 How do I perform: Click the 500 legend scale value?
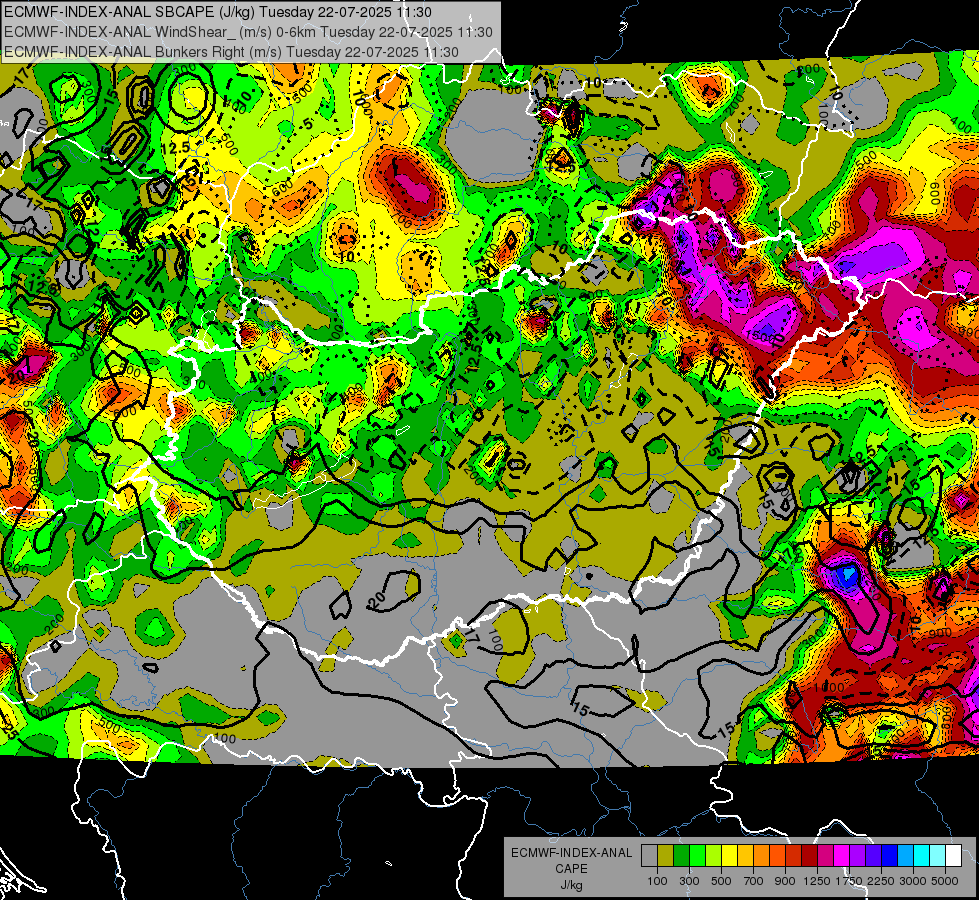(721, 881)
